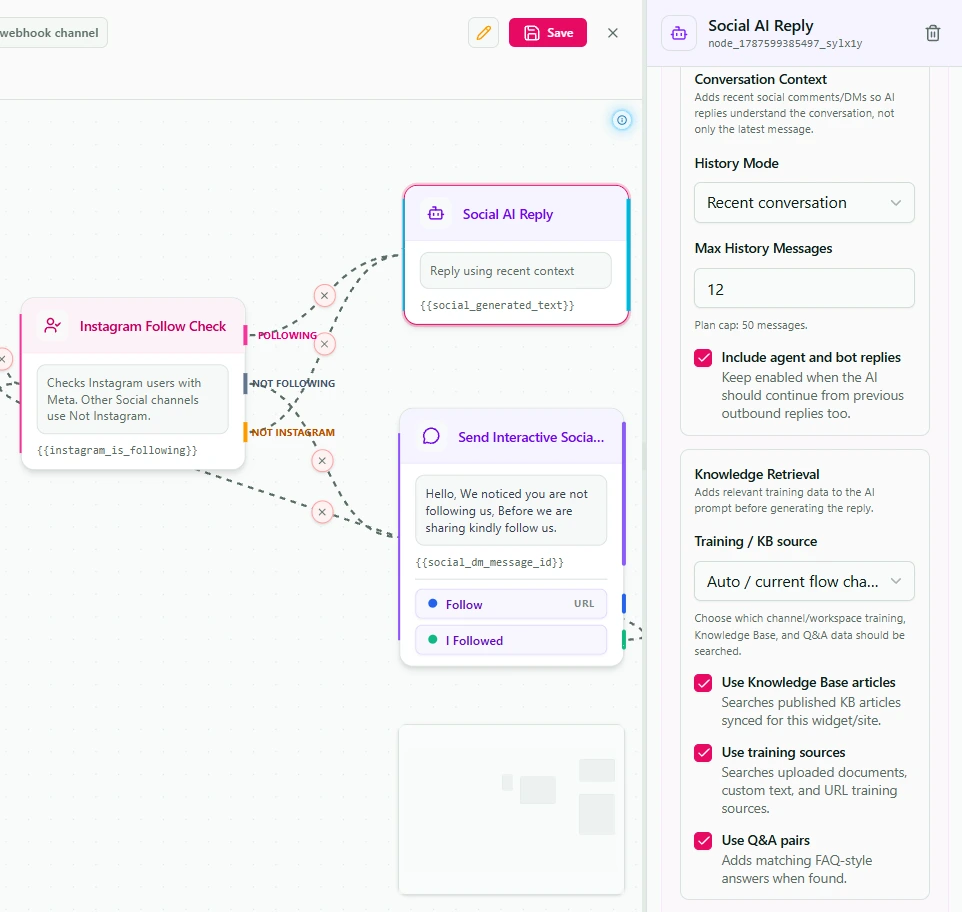Disable Use Q&A pairs checkbox
Viewport: 962px width, 912px height.
(x=703, y=840)
